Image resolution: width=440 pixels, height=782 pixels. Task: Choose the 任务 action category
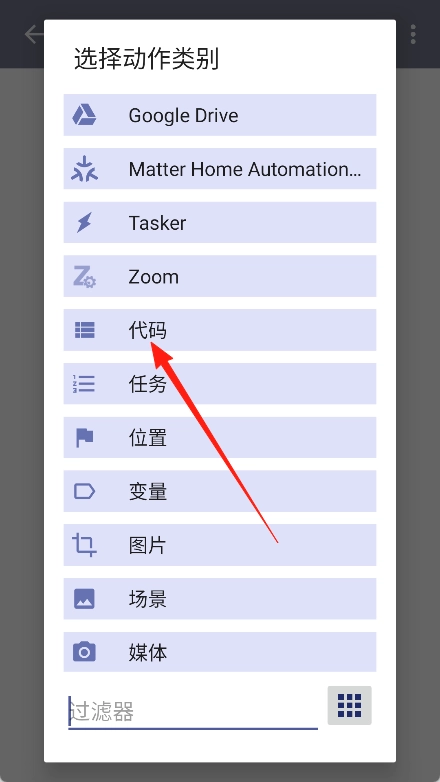point(220,384)
